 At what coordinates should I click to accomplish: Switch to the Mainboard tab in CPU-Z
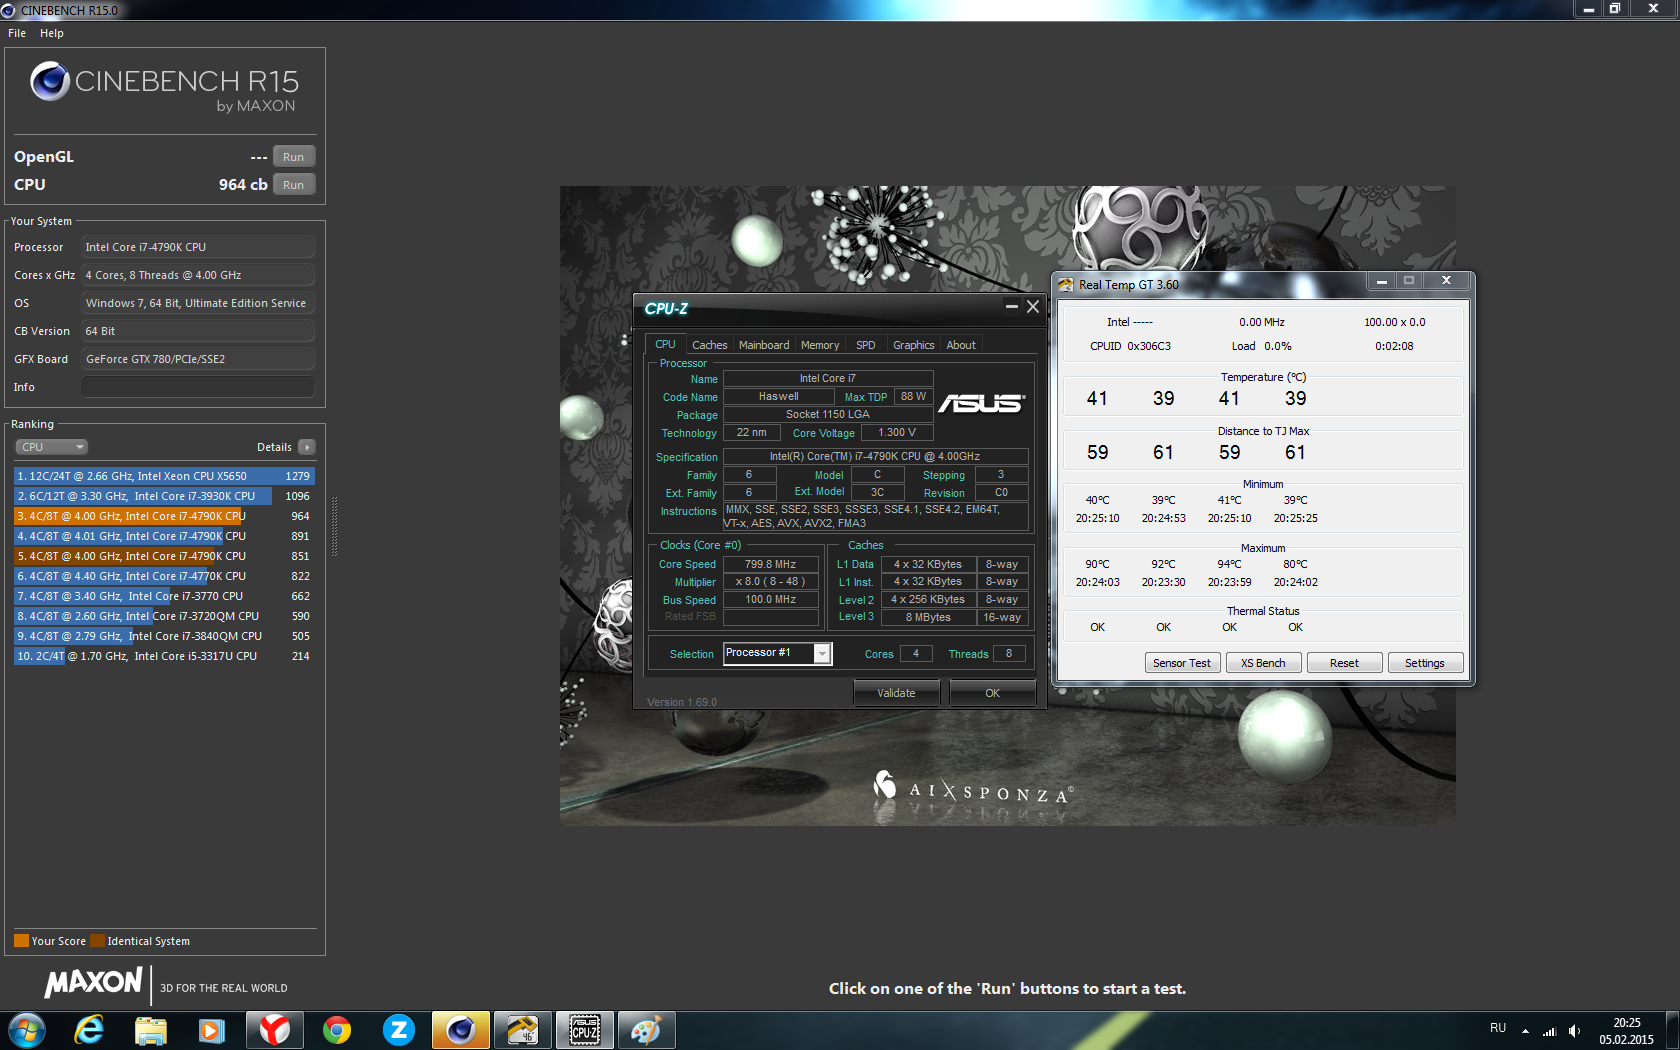(764, 345)
